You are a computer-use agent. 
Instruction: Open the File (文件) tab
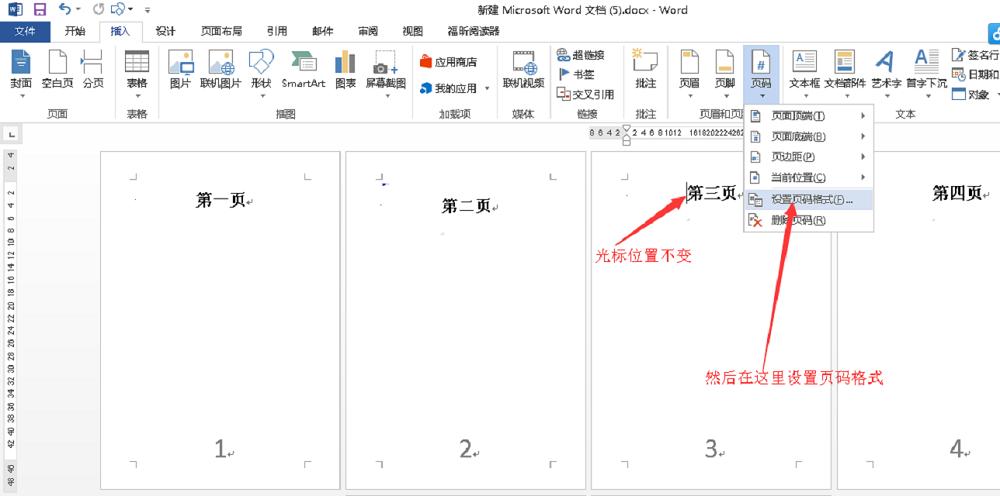click(x=25, y=31)
